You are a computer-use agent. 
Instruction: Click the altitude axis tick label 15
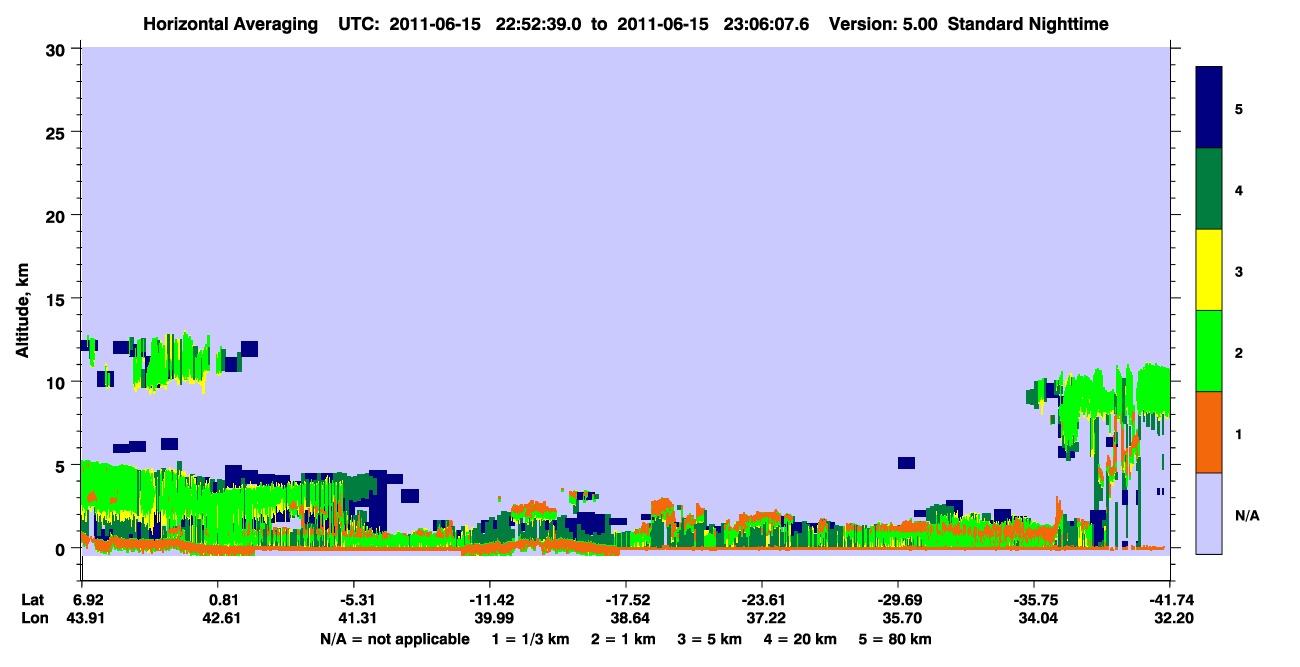click(x=58, y=298)
